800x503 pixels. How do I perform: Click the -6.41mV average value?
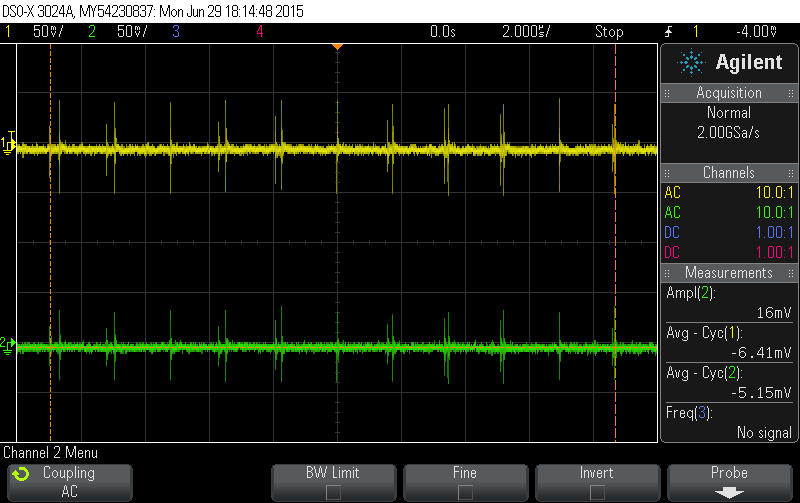pyautogui.click(x=761, y=353)
